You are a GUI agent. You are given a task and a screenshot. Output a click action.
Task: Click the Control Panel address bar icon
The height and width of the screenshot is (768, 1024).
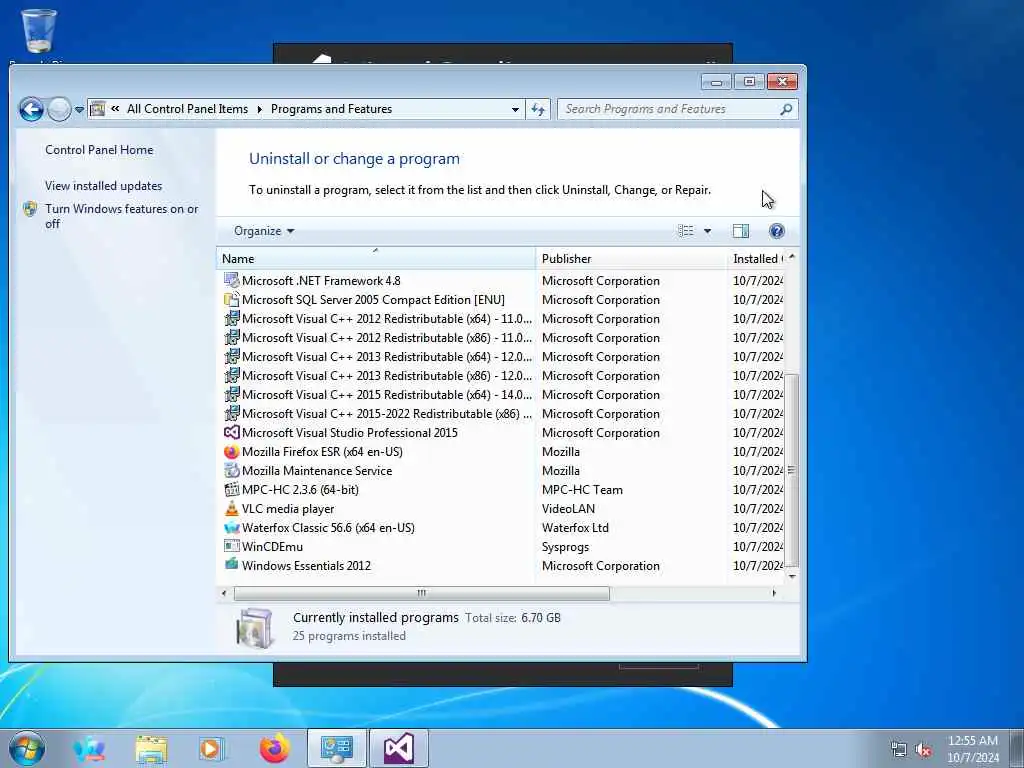tap(97, 109)
